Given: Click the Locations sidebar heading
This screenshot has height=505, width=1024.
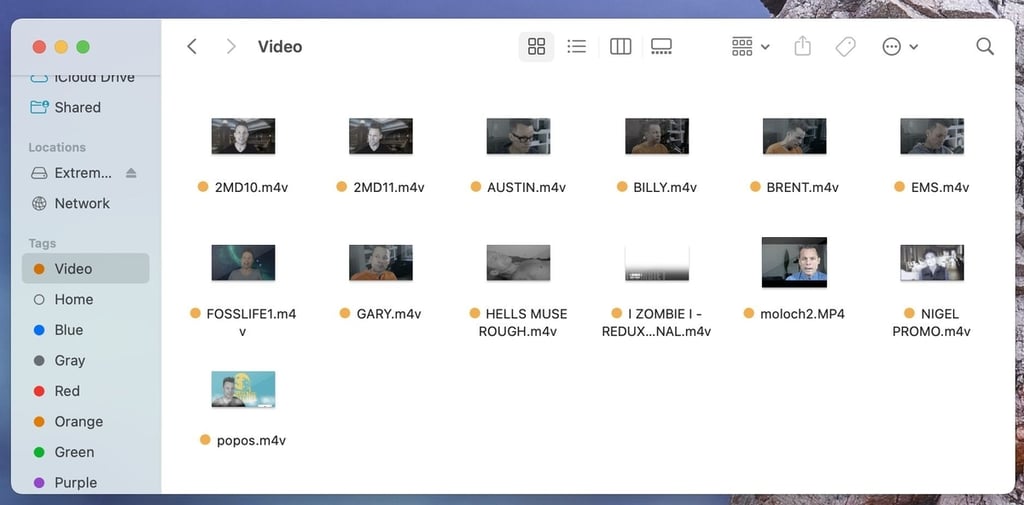Looking at the screenshot, I should [57, 147].
